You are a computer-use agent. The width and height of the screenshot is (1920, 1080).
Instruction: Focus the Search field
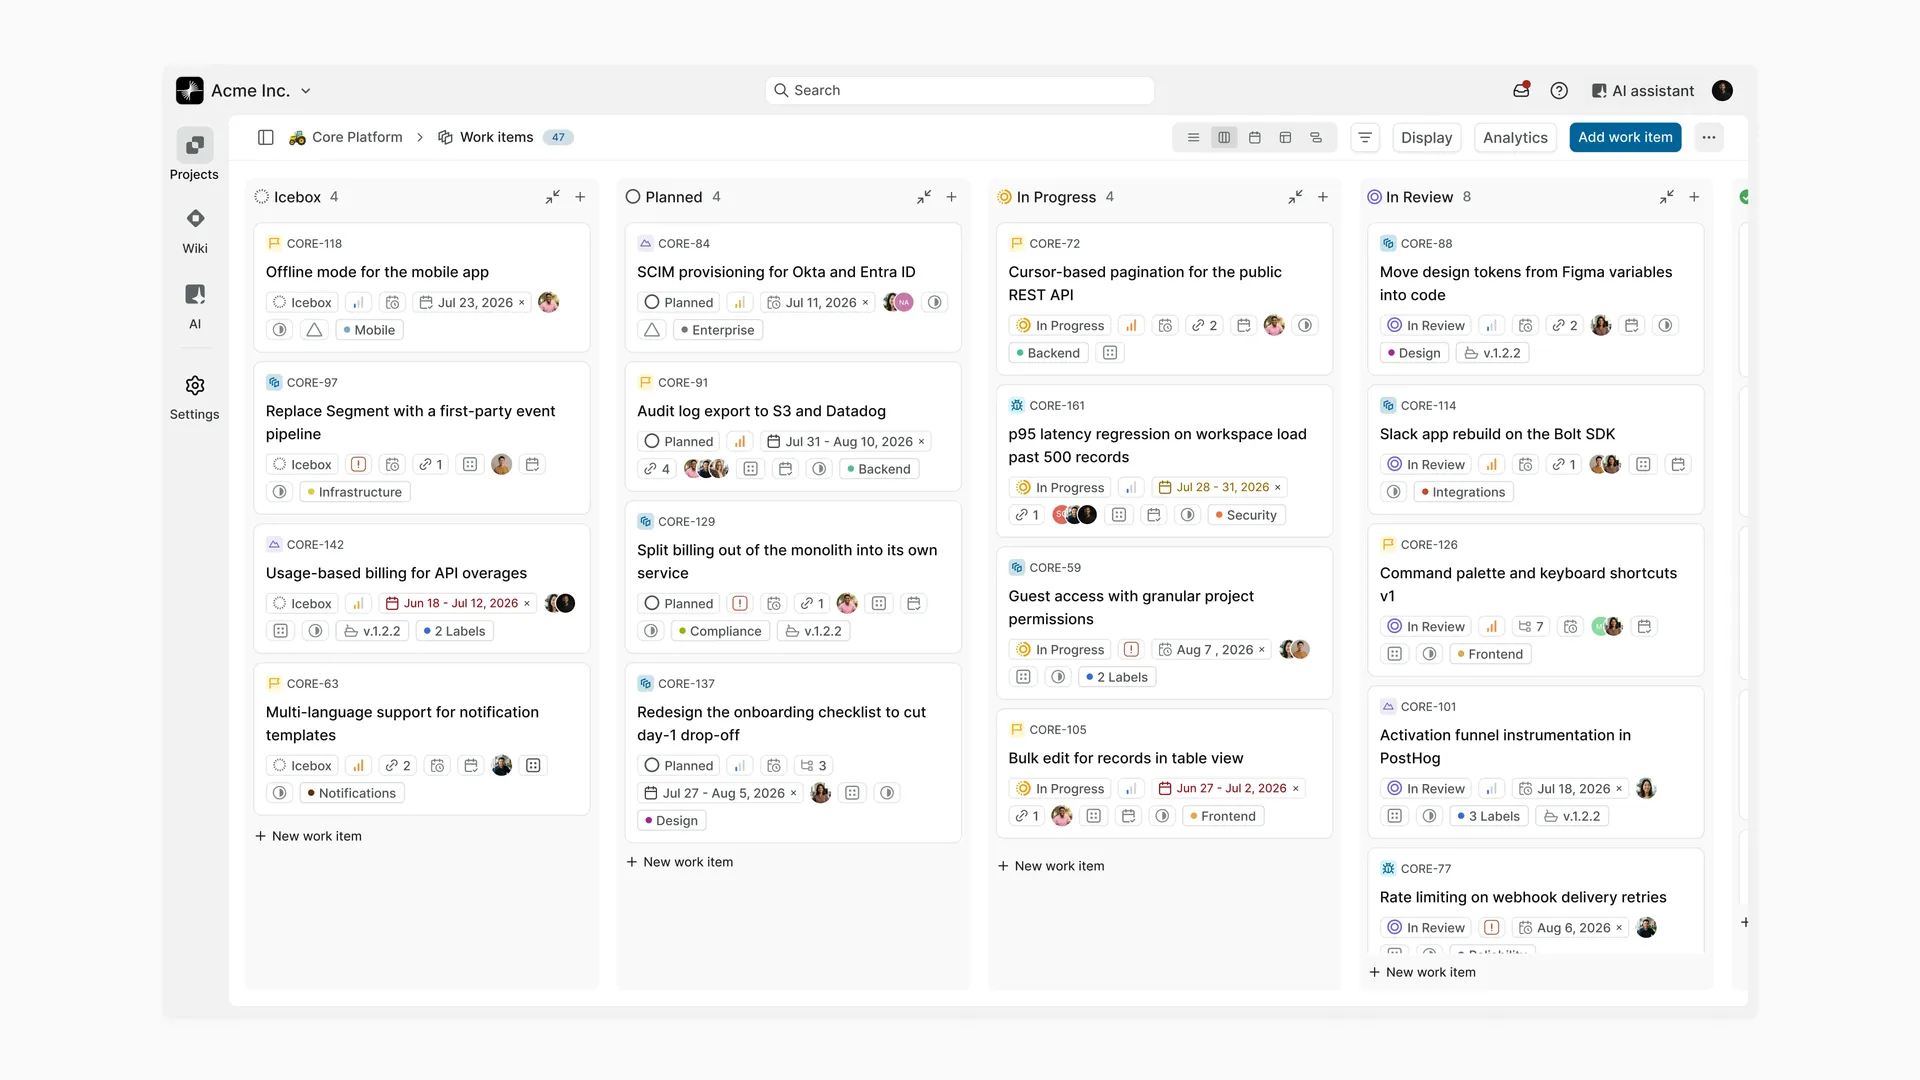coord(960,90)
